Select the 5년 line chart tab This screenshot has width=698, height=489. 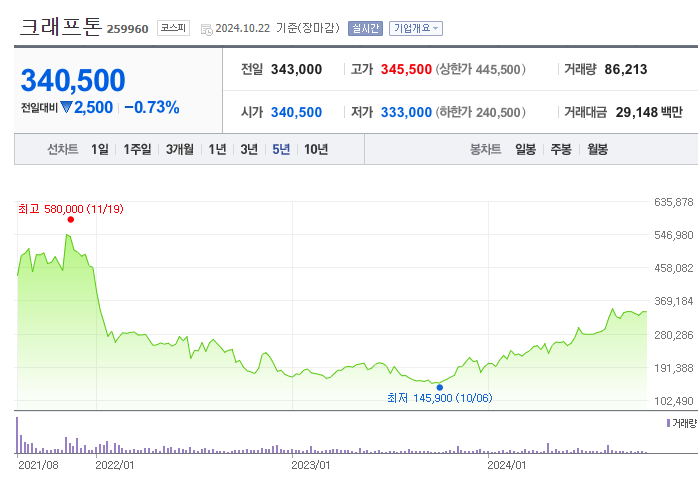tap(281, 149)
